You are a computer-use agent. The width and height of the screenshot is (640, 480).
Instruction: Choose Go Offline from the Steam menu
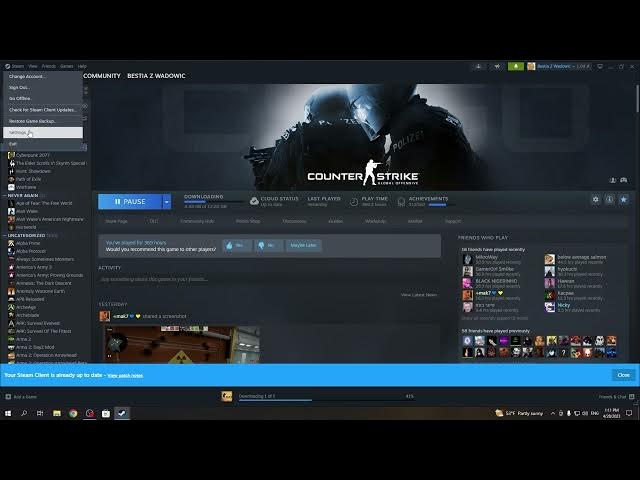pos(20,98)
